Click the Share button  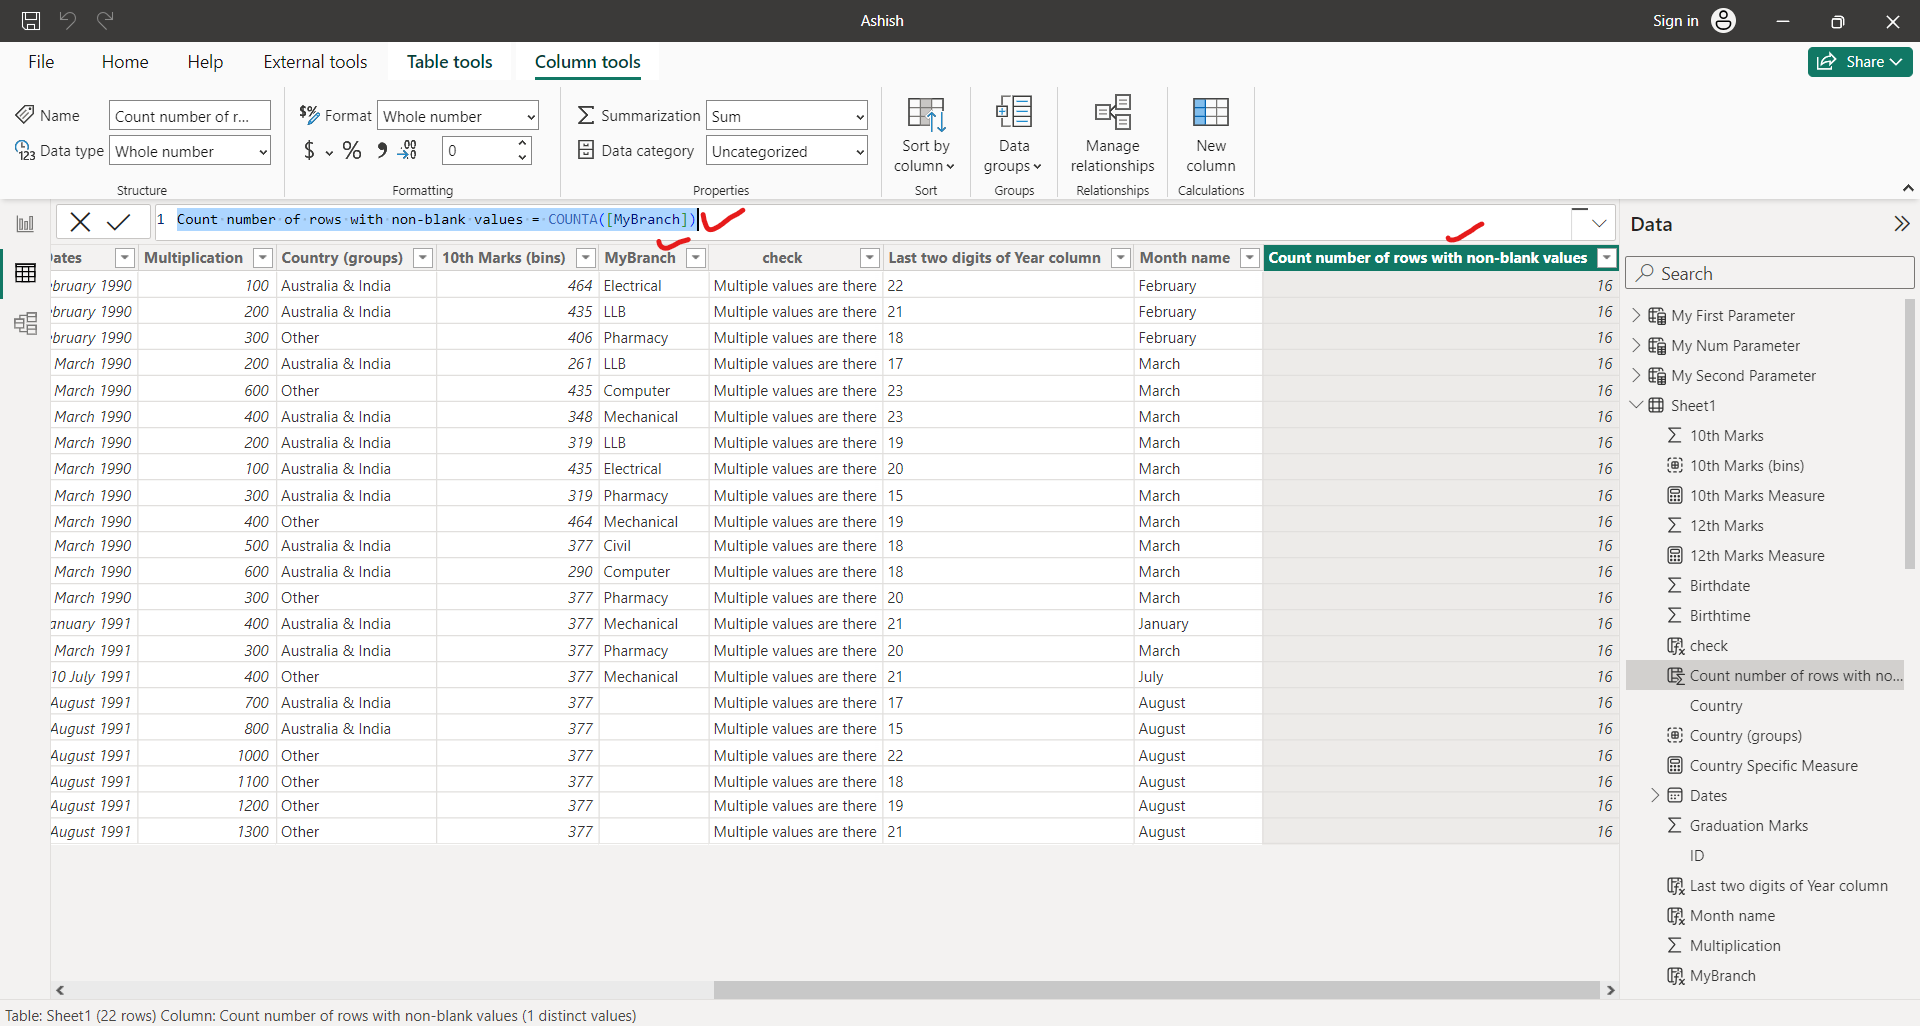click(x=1859, y=62)
